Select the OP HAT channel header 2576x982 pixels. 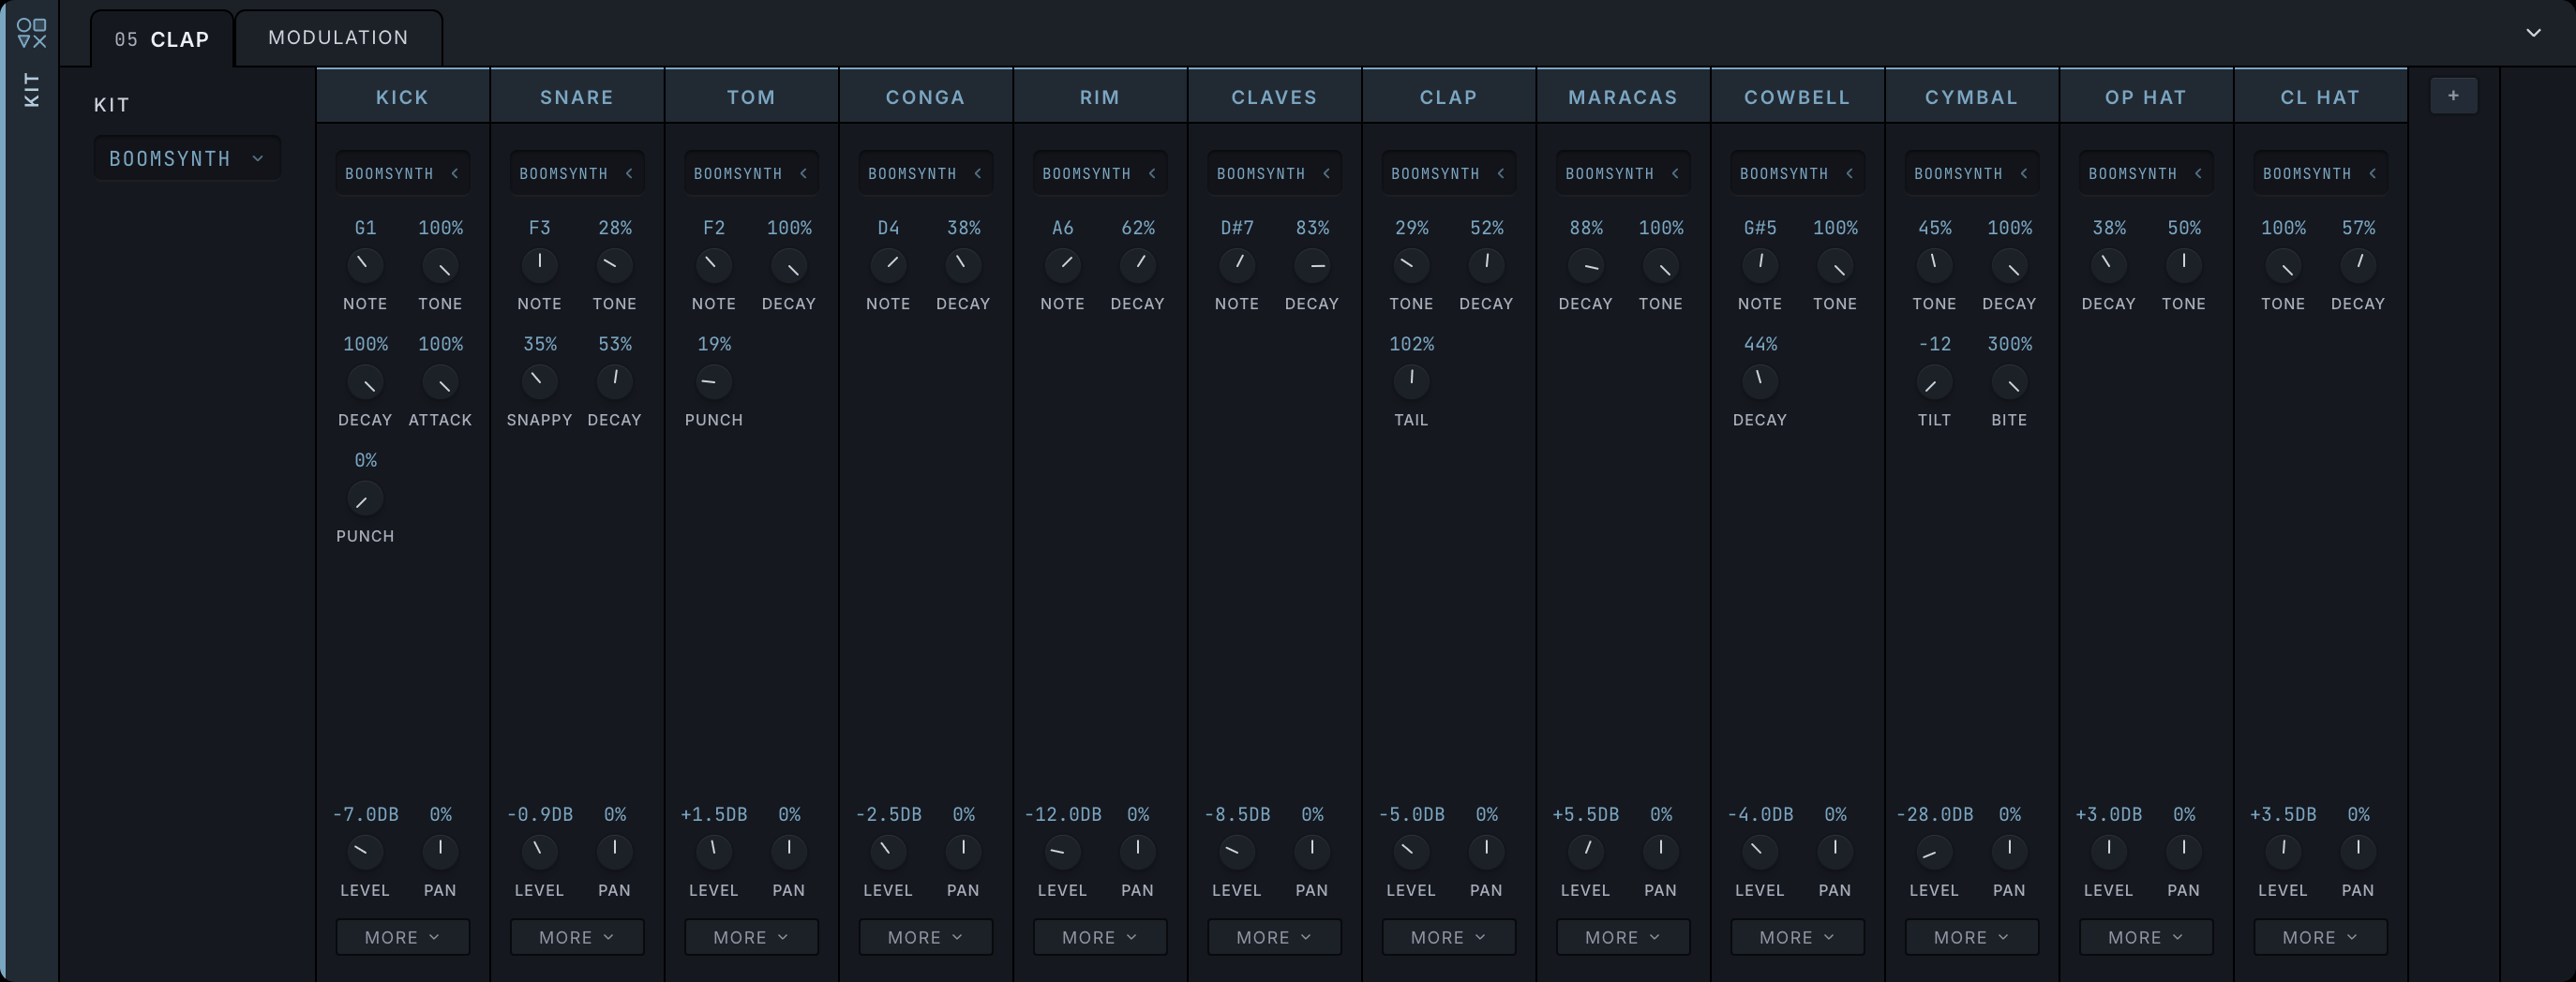click(x=2146, y=97)
